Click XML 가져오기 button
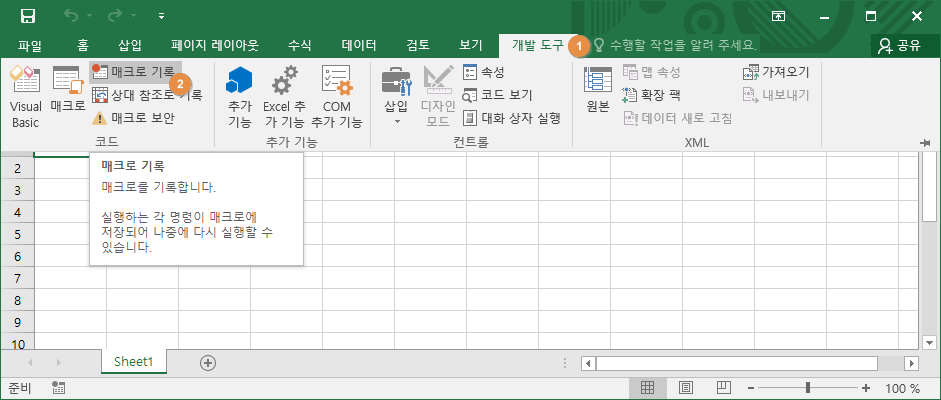The image size is (941, 400). (776, 73)
